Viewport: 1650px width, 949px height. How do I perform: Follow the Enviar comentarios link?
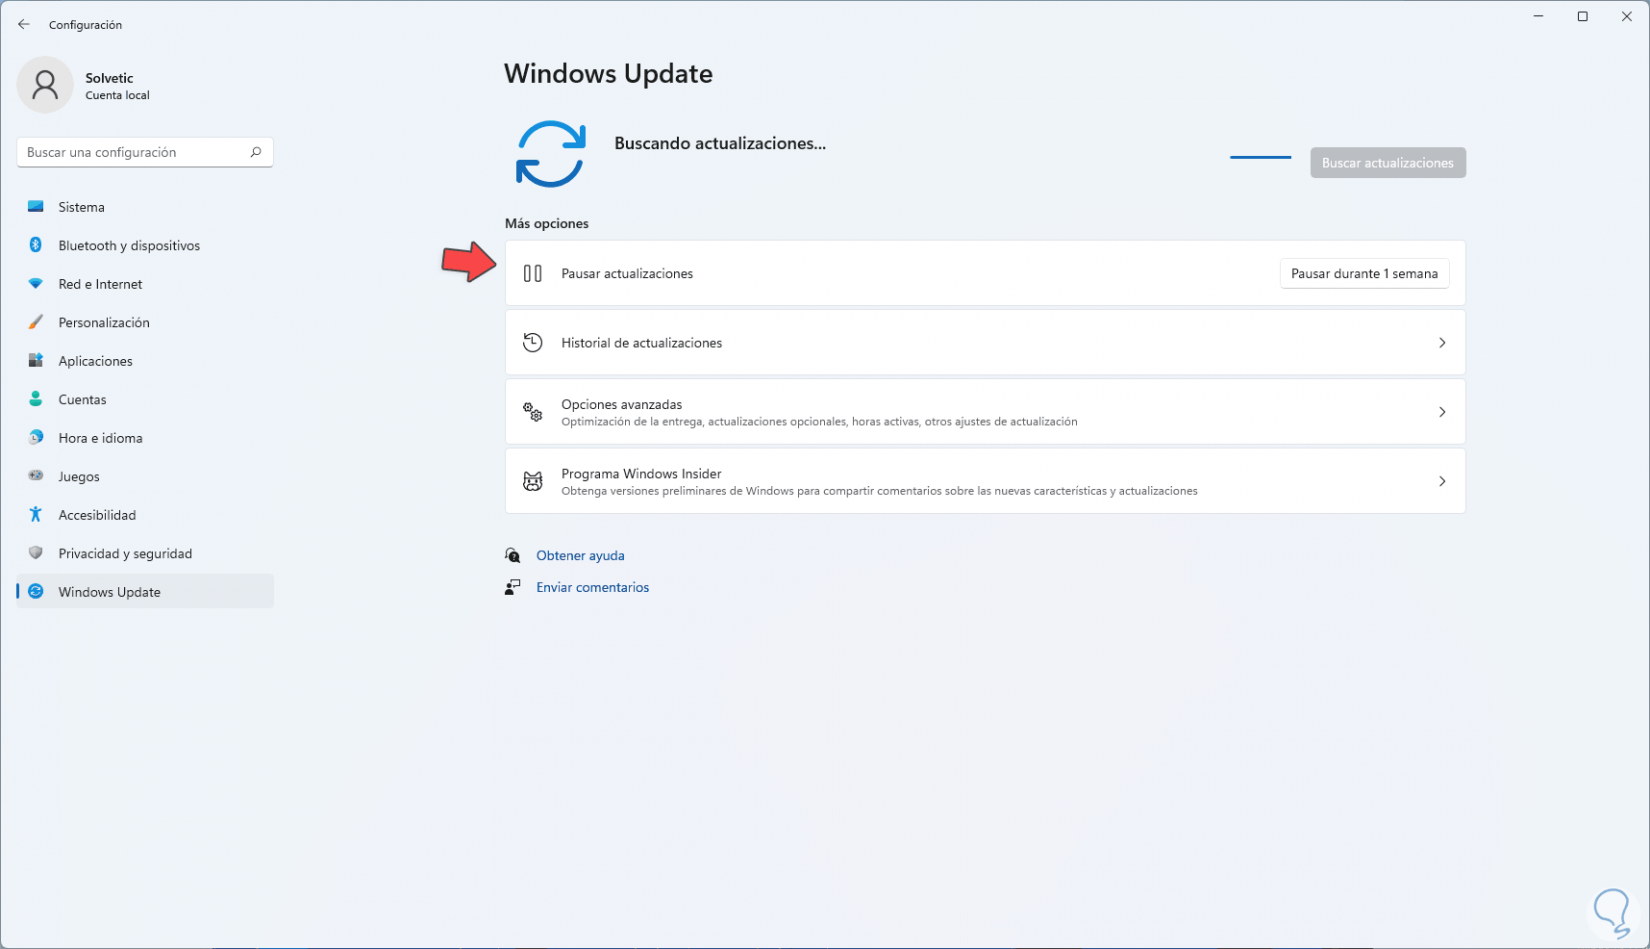point(592,587)
